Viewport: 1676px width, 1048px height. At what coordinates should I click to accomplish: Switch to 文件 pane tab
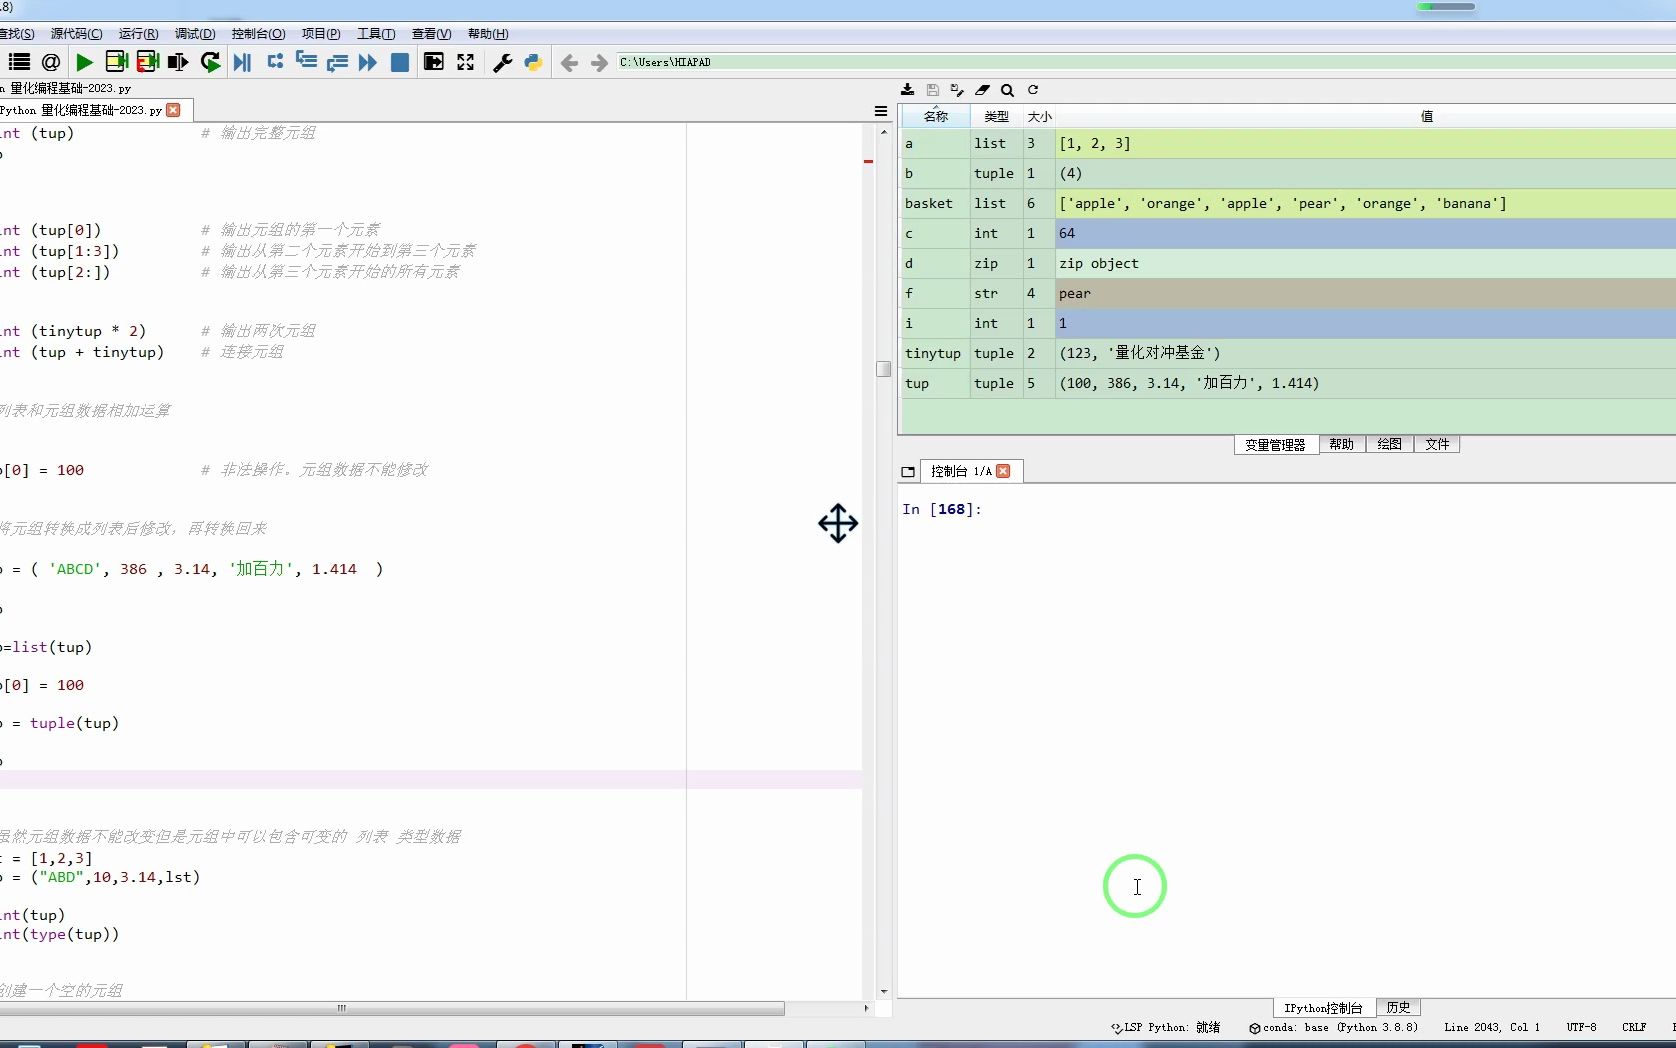1437,445
